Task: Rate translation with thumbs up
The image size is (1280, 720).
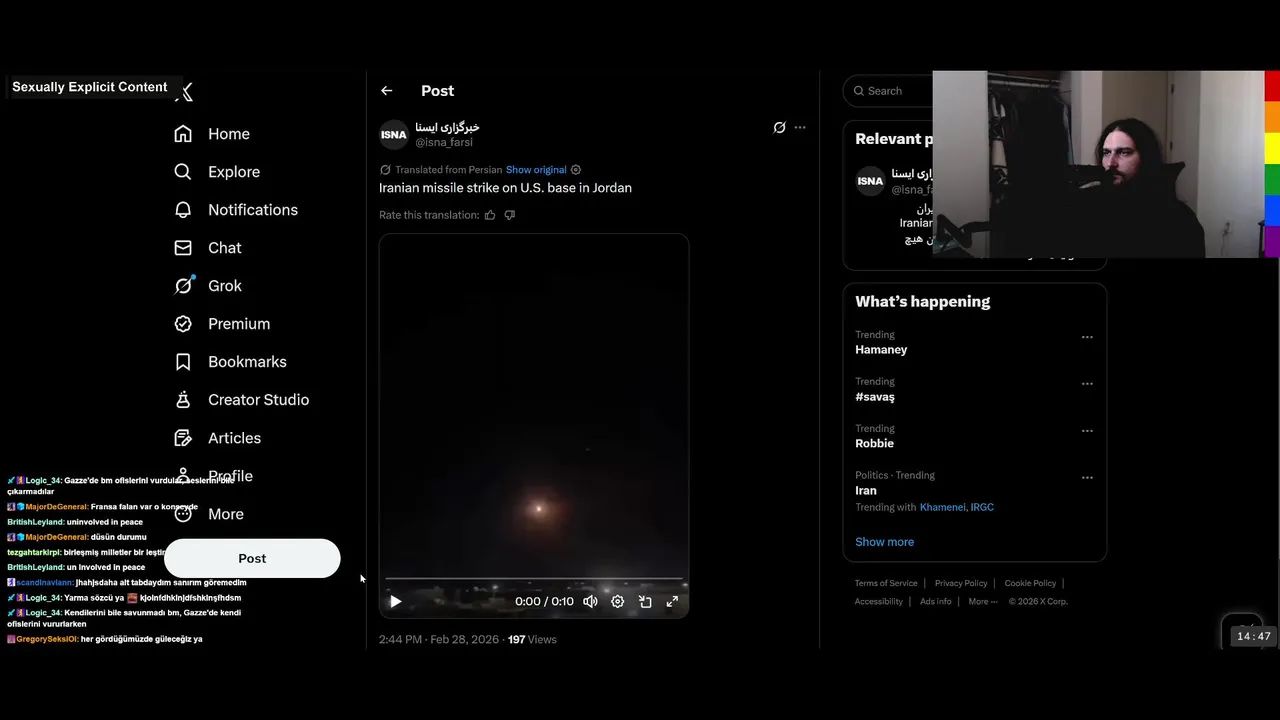Action: [x=490, y=215]
